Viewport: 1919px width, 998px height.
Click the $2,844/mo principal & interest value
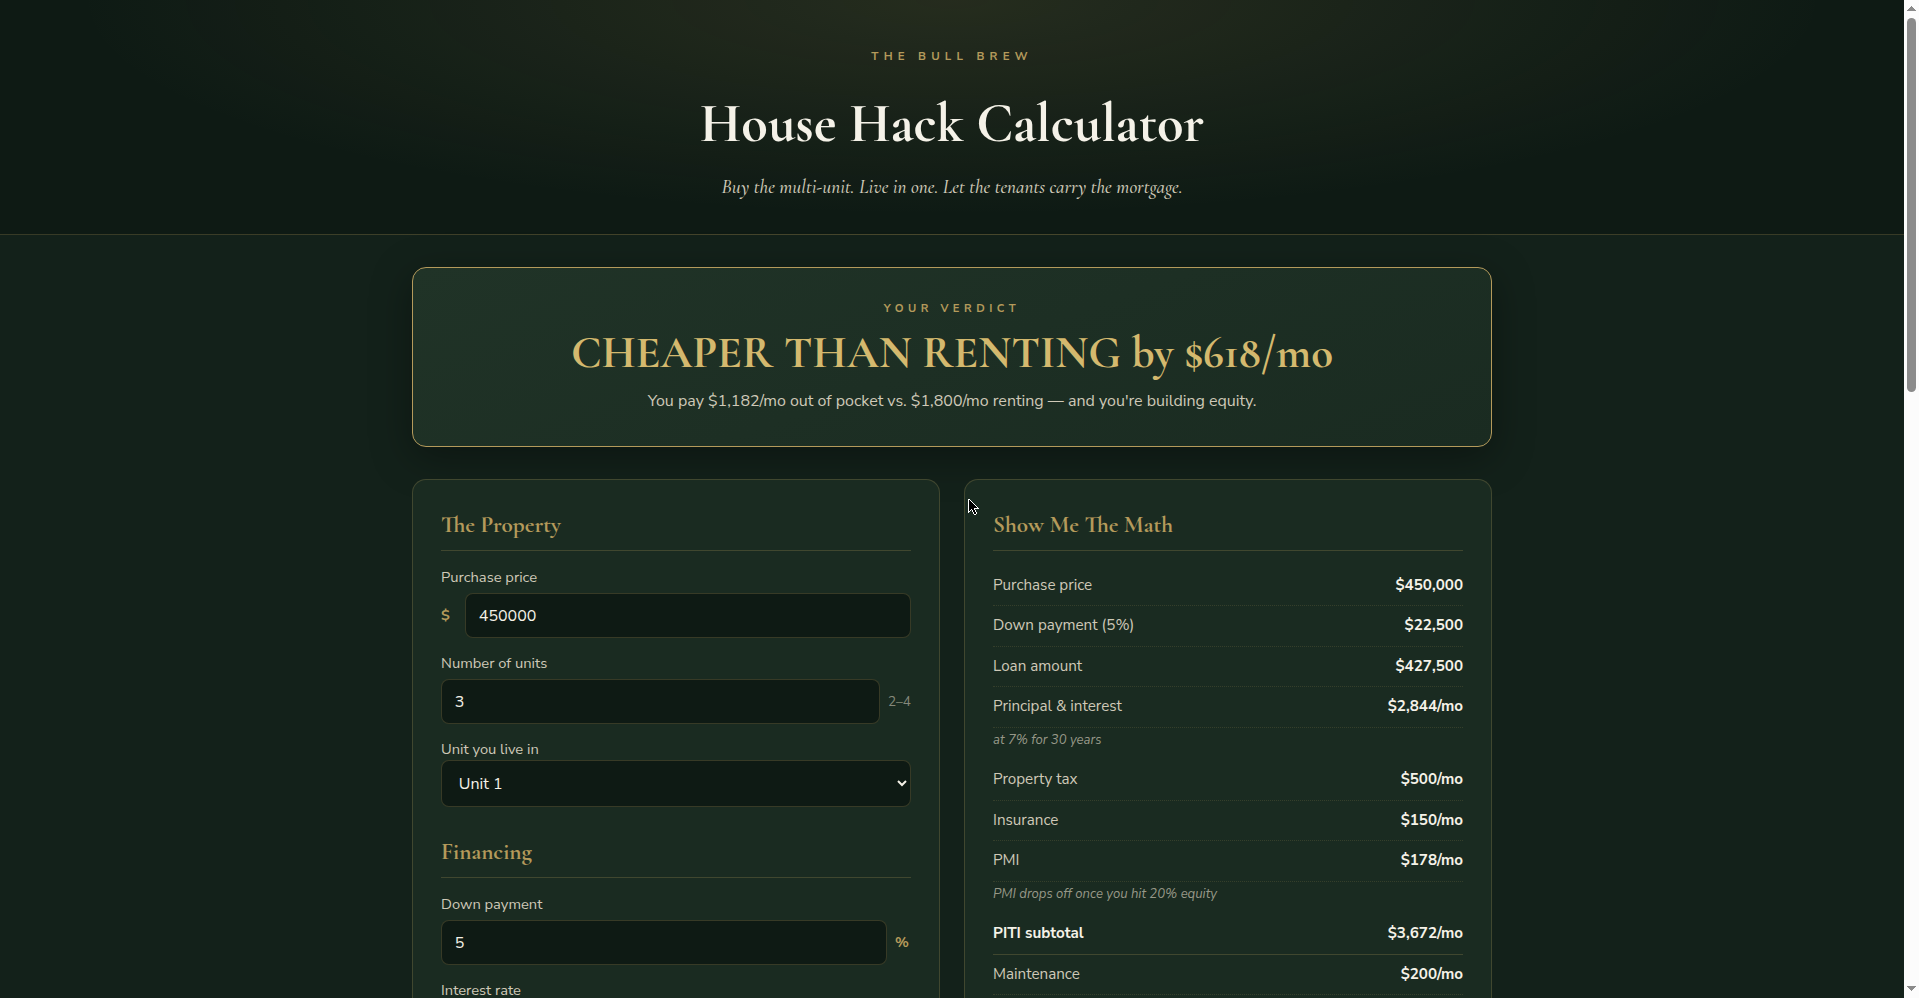pos(1425,706)
